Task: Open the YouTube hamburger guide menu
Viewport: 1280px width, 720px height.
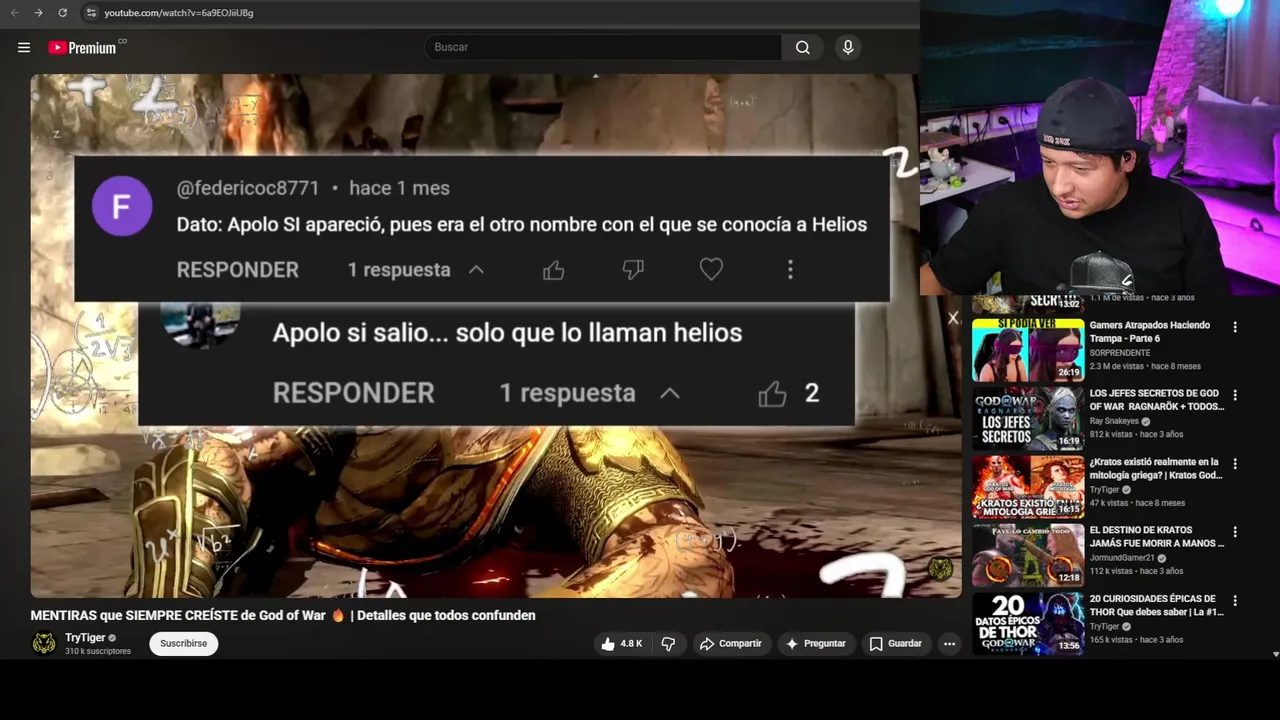Action: click(x=24, y=47)
